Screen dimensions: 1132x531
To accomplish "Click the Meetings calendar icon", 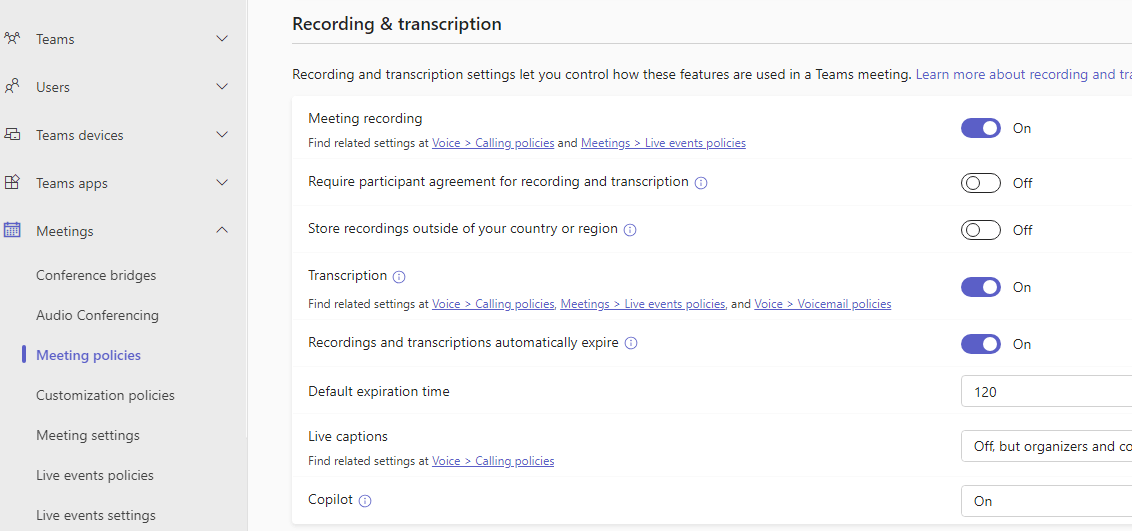I will [12, 231].
